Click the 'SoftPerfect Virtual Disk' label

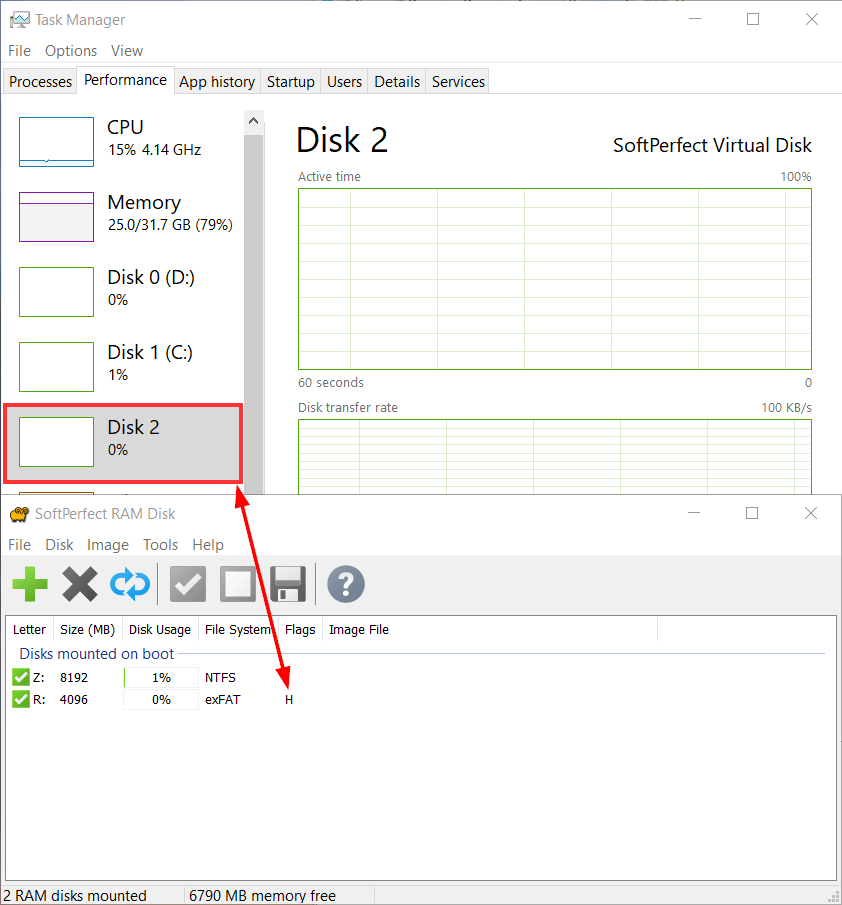[712, 145]
